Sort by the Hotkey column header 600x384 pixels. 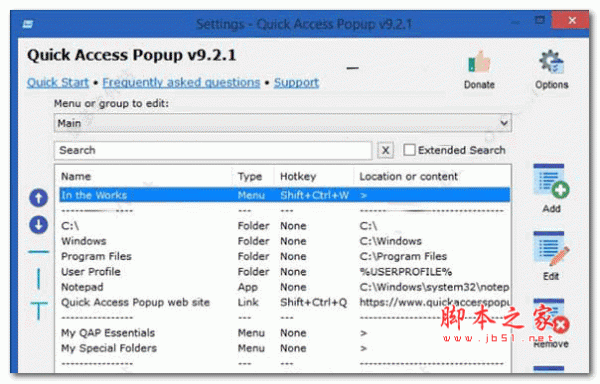click(314, 176)
